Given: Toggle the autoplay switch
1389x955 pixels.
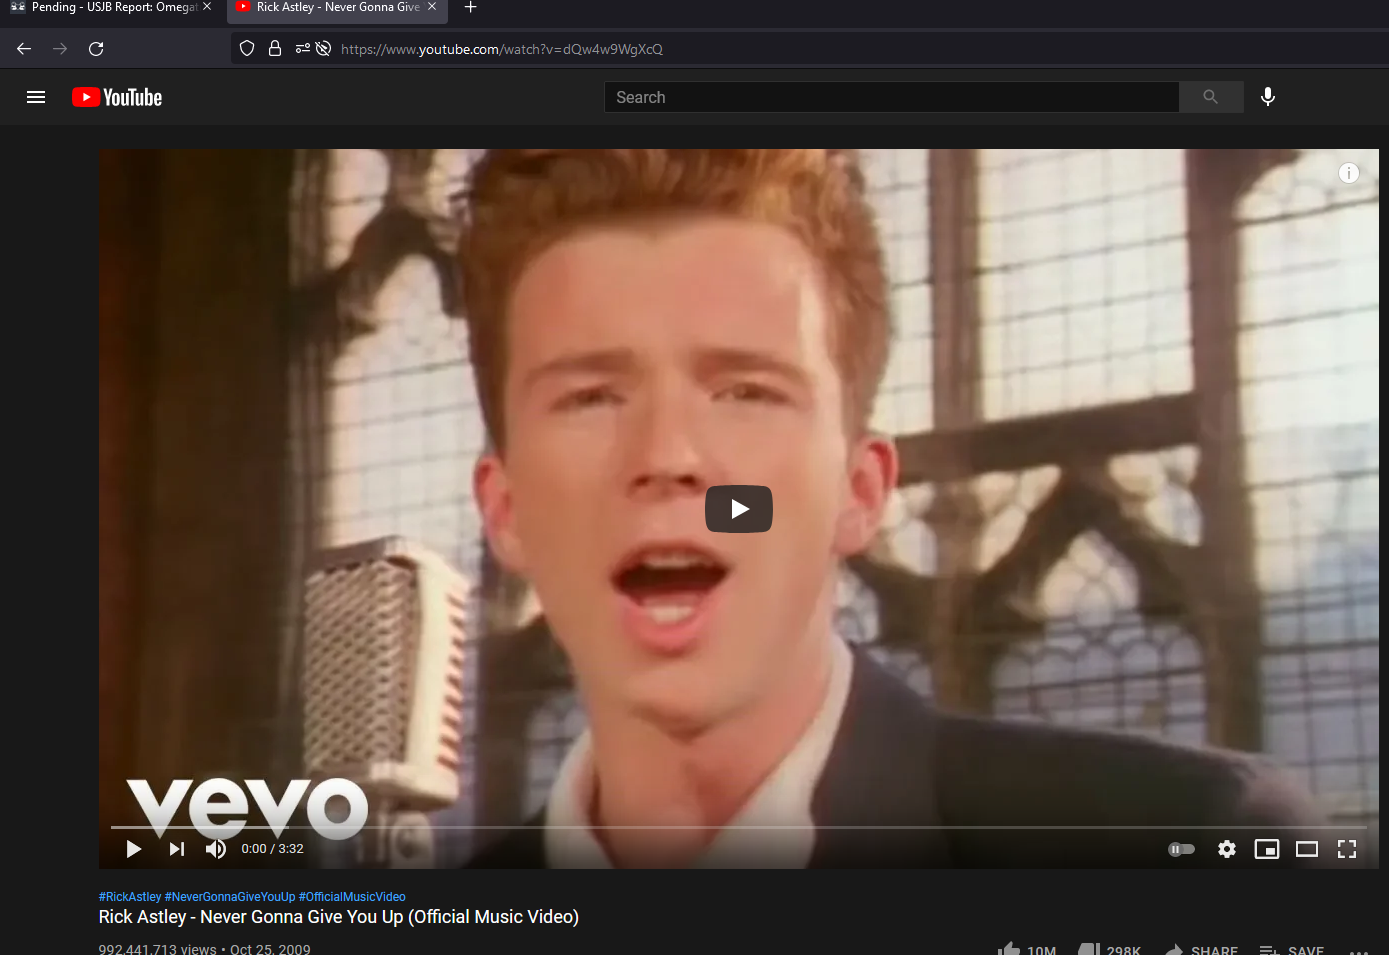Looking at the screenshot, I should point(1182,849).
